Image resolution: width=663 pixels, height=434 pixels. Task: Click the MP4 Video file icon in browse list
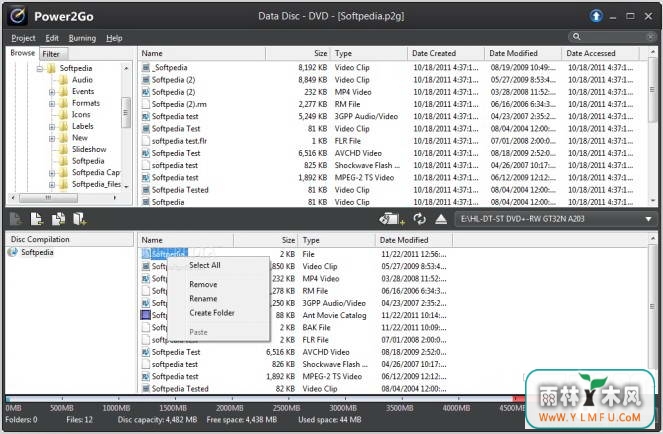tap(146, 92)
